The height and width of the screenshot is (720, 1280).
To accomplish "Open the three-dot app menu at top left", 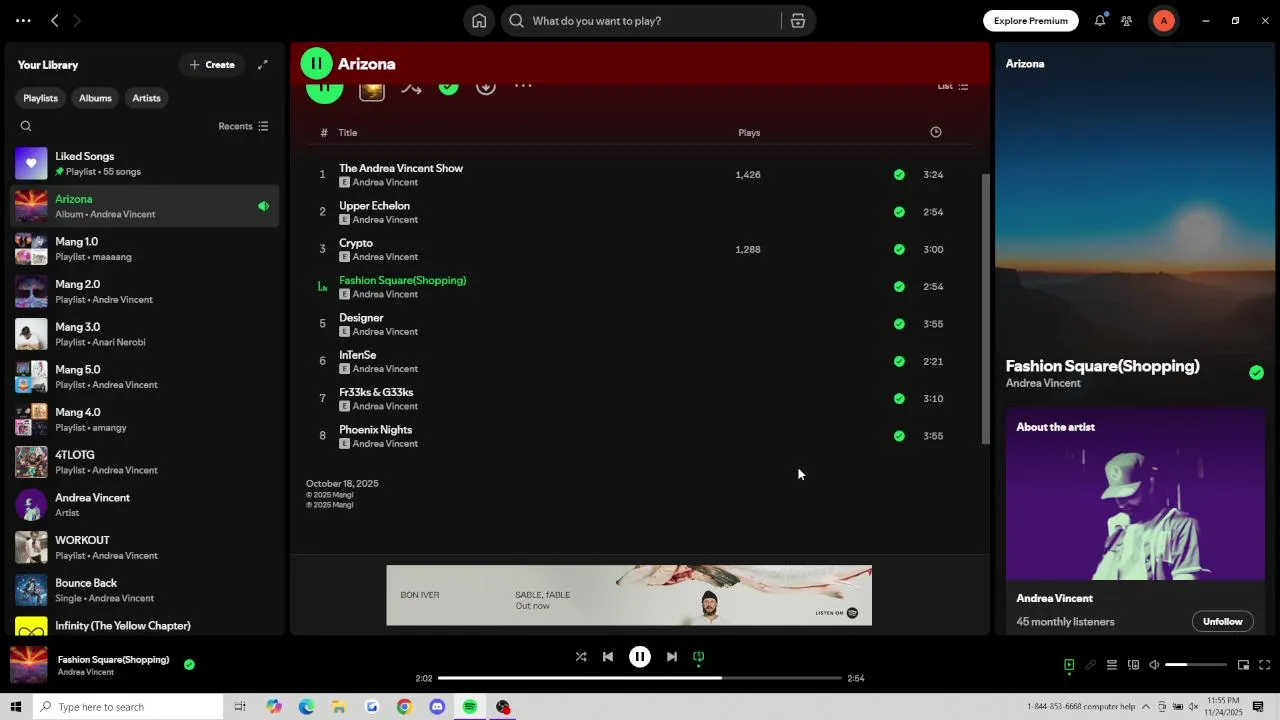I will click(x=23, y=21).
